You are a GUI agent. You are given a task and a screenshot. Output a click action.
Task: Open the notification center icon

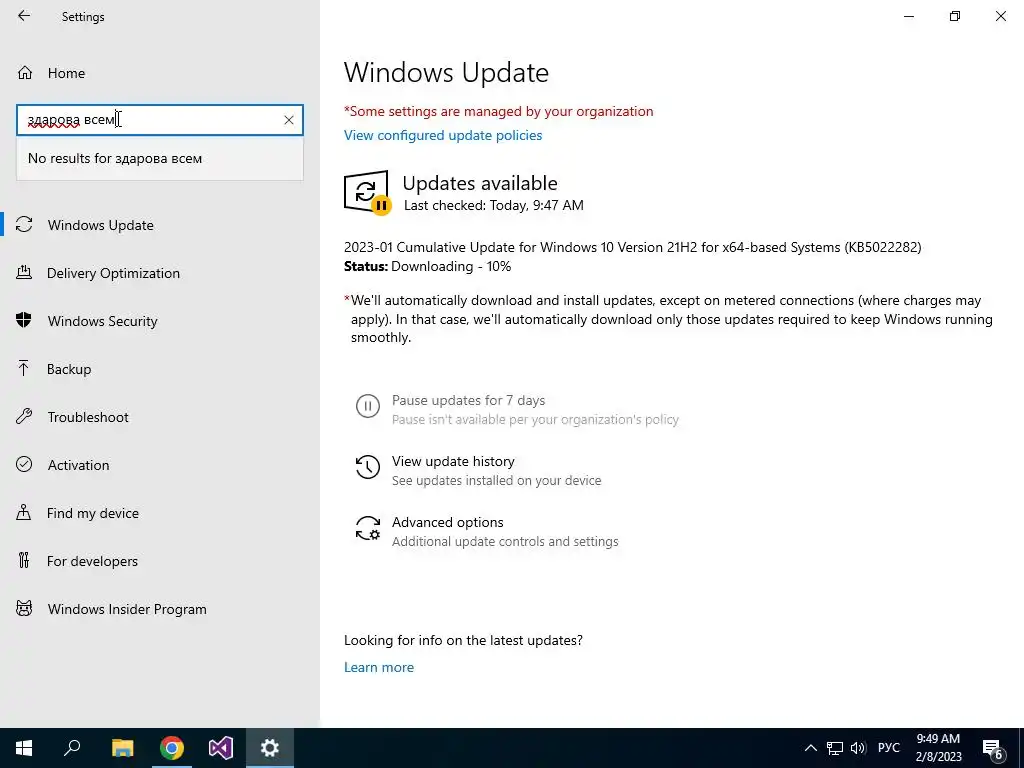click(993, 748)
